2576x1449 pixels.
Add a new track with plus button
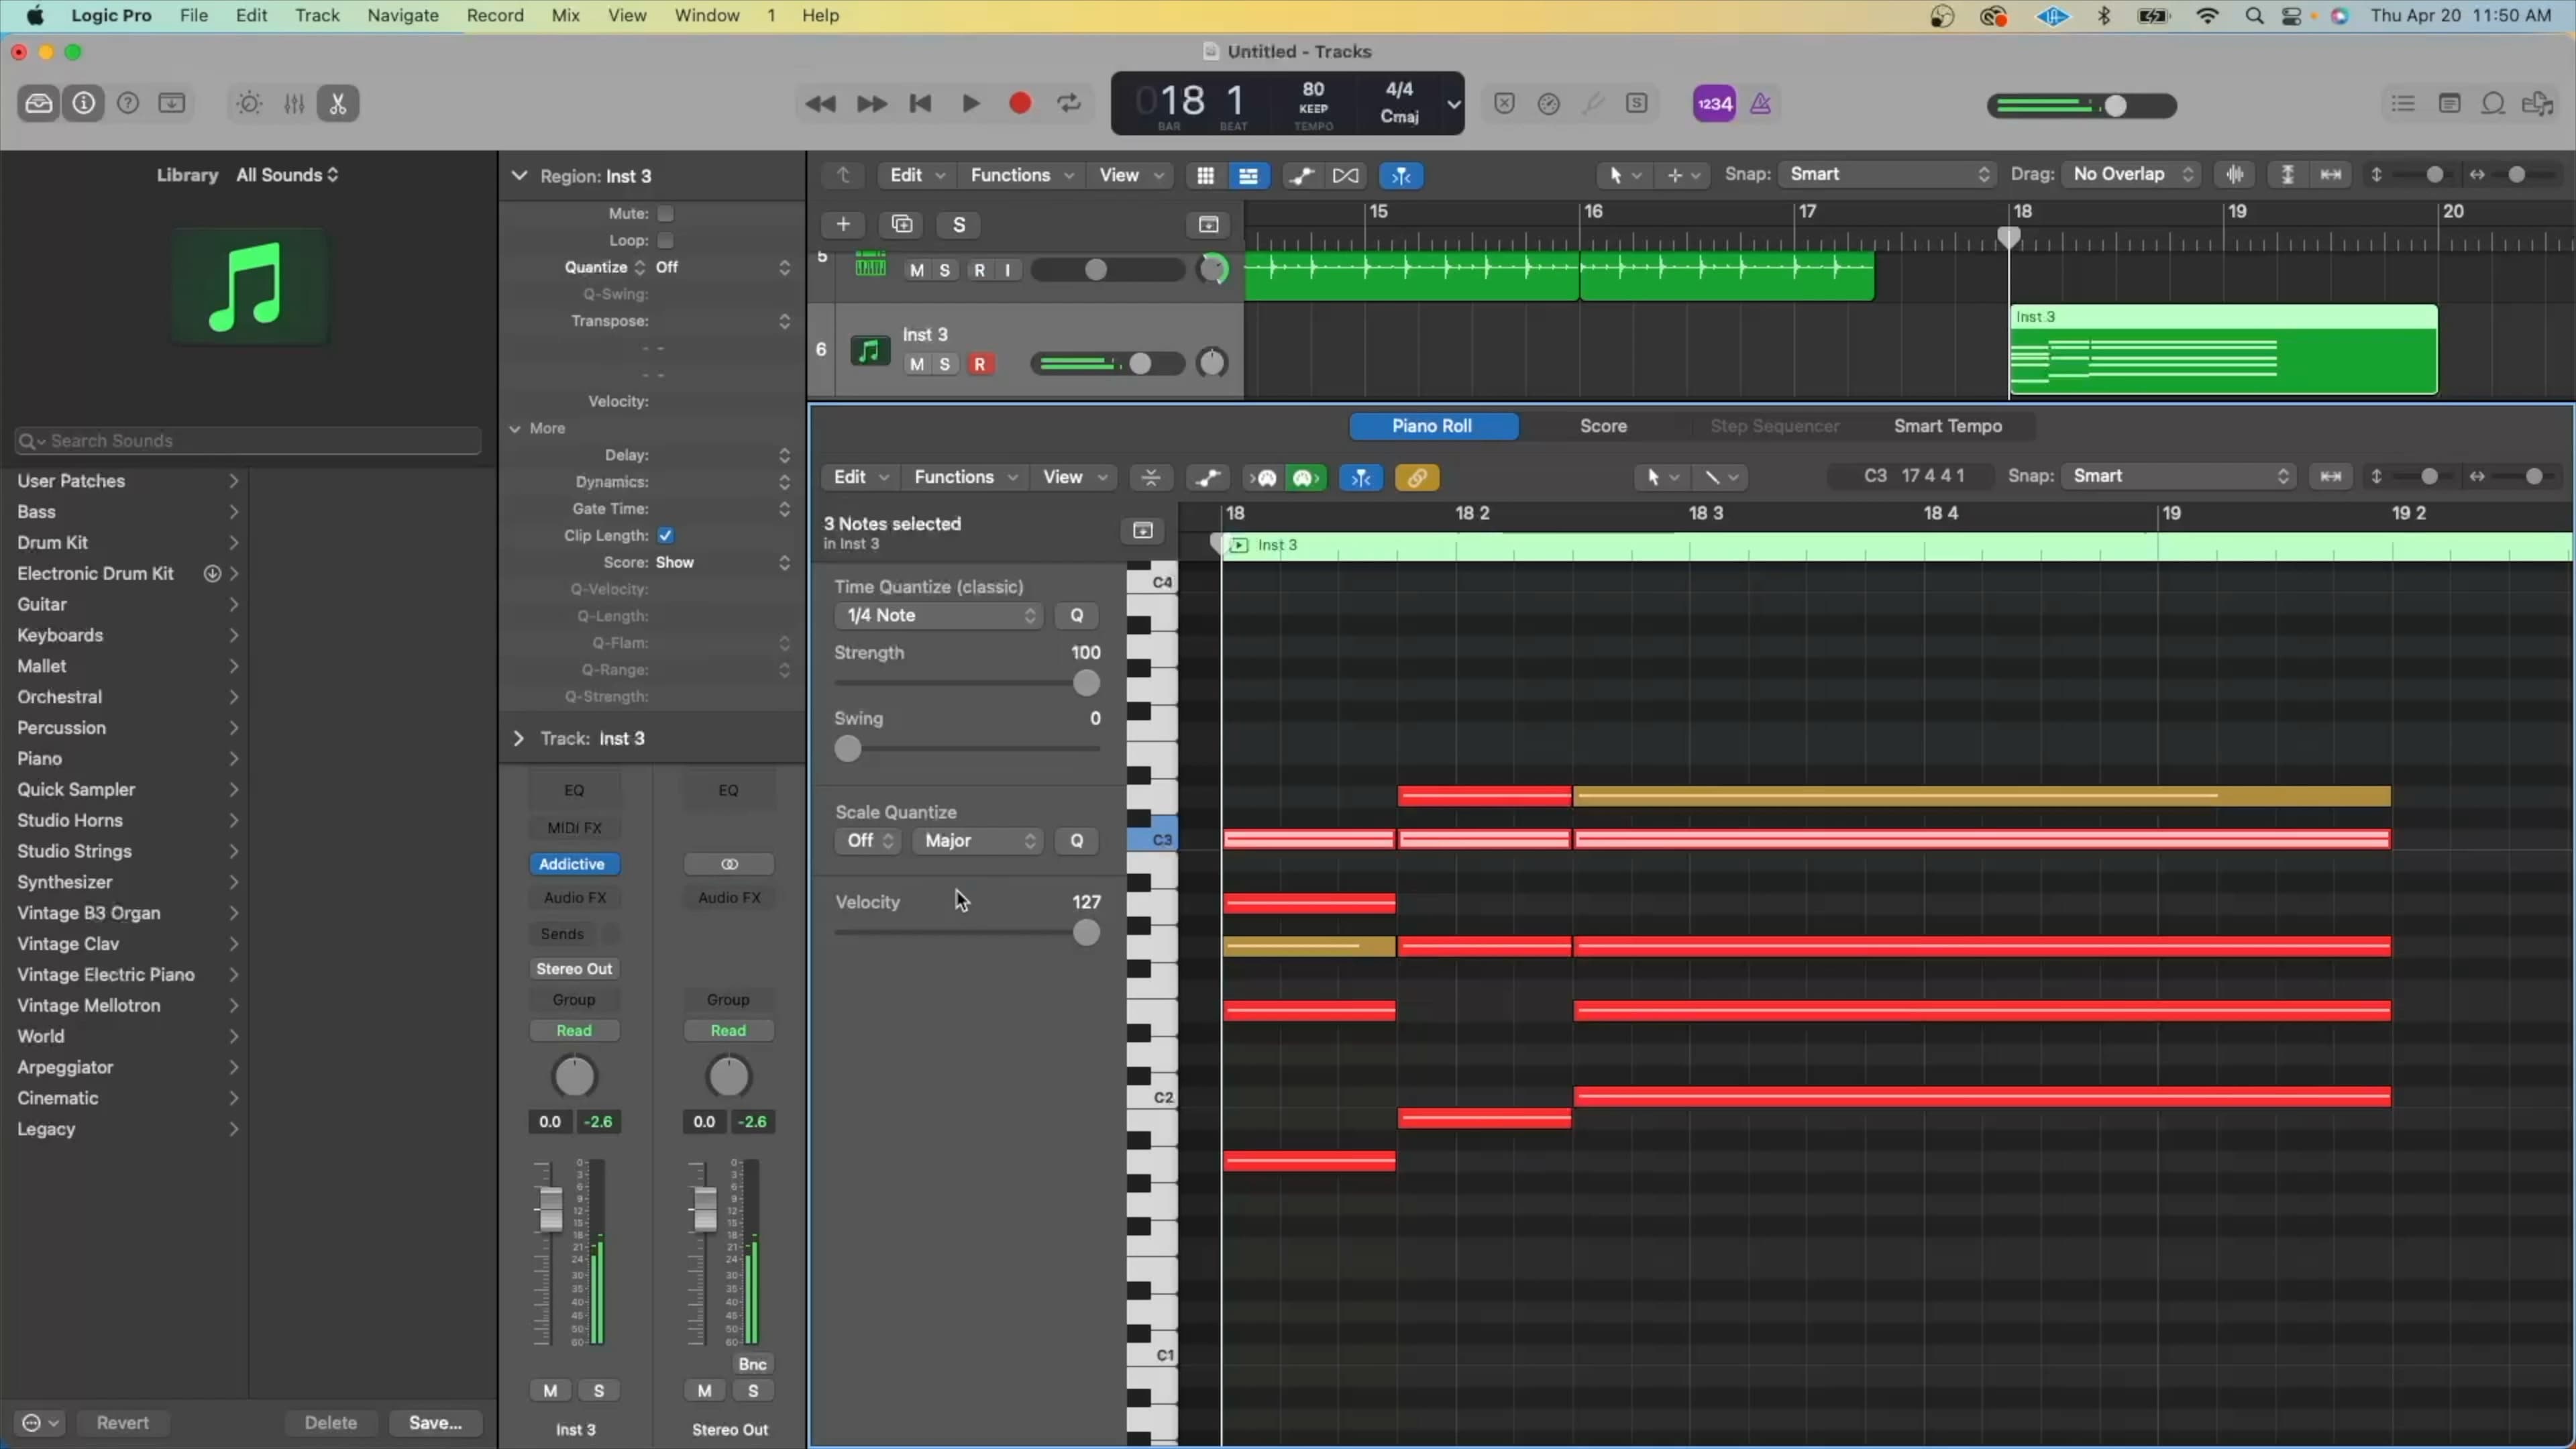(x=843, y=224)
